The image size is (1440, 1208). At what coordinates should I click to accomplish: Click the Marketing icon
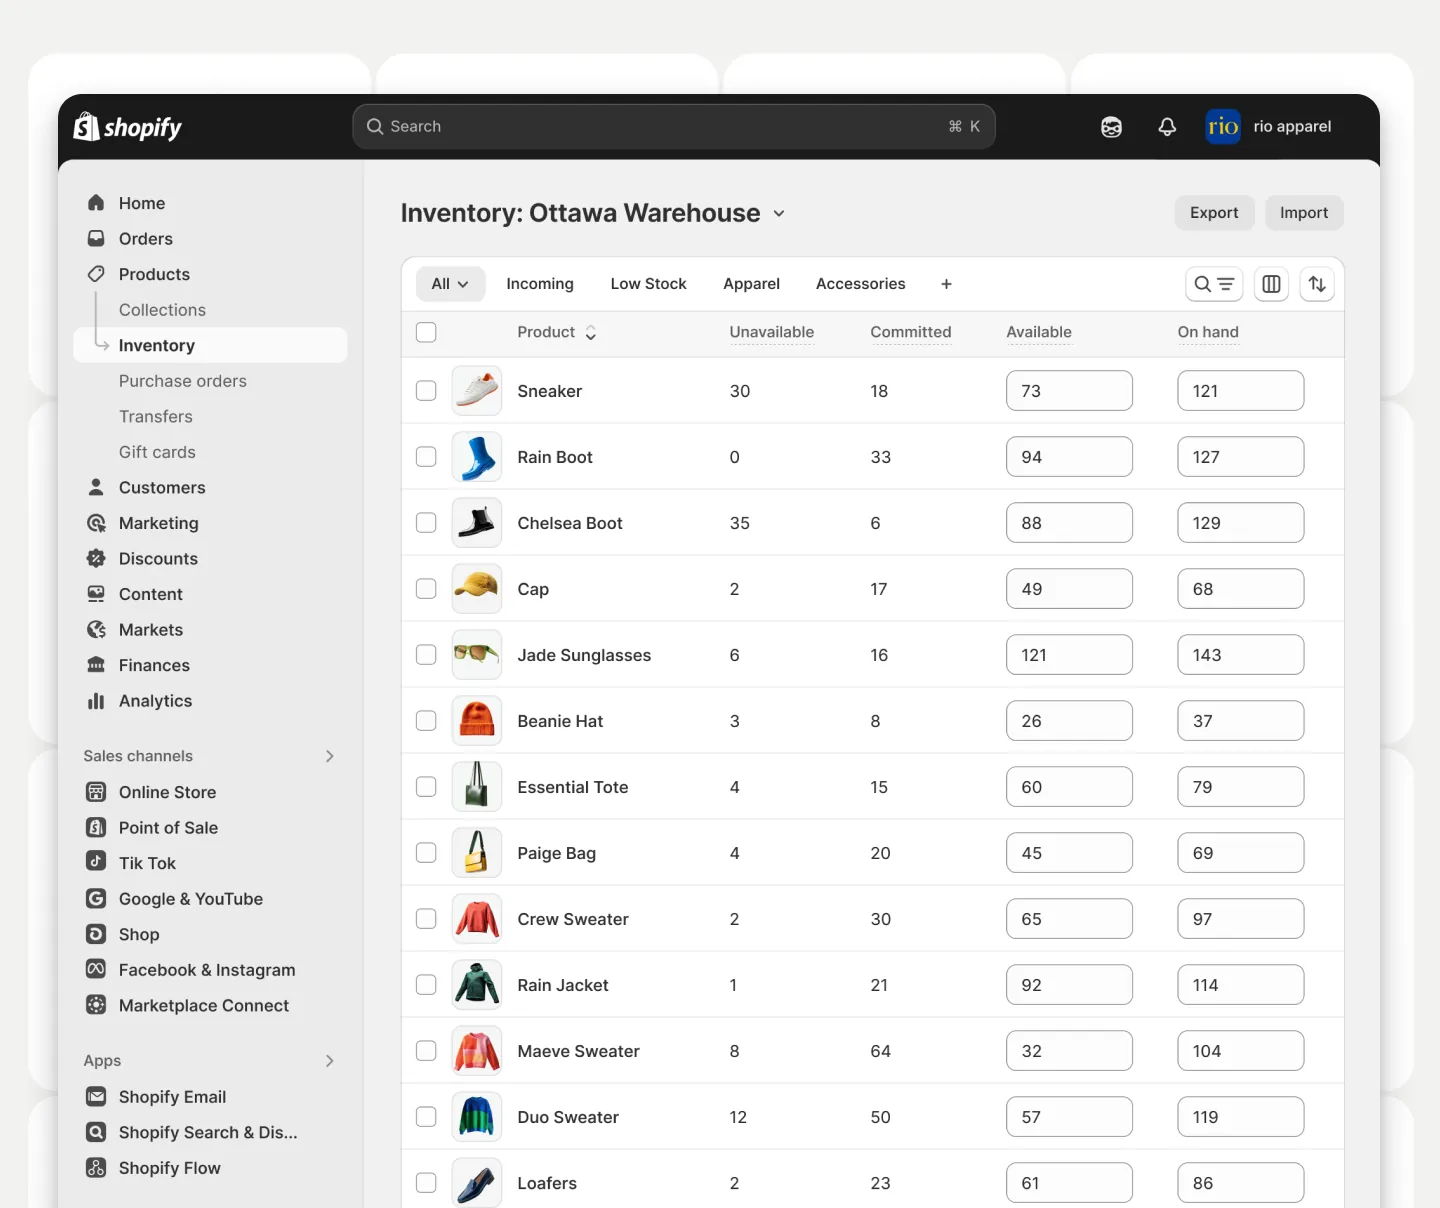tap(96, 523)
